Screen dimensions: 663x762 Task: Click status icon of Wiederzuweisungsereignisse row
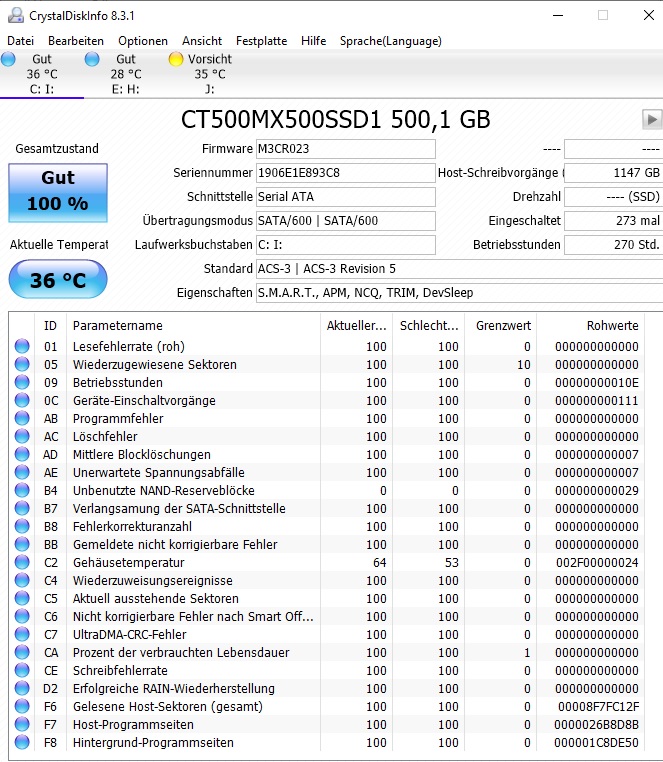click(x=22, y=580)
